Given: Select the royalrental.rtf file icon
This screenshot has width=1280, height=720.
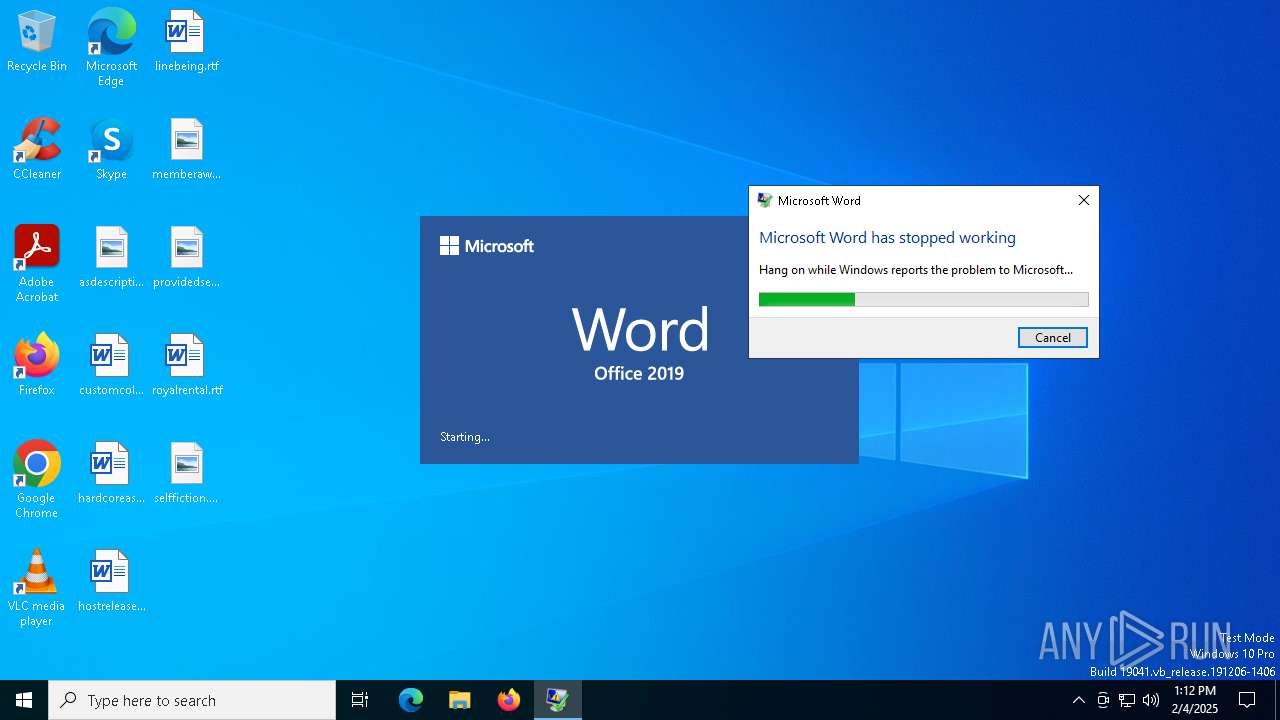Looking at the screenshot, I should point(186,366).
